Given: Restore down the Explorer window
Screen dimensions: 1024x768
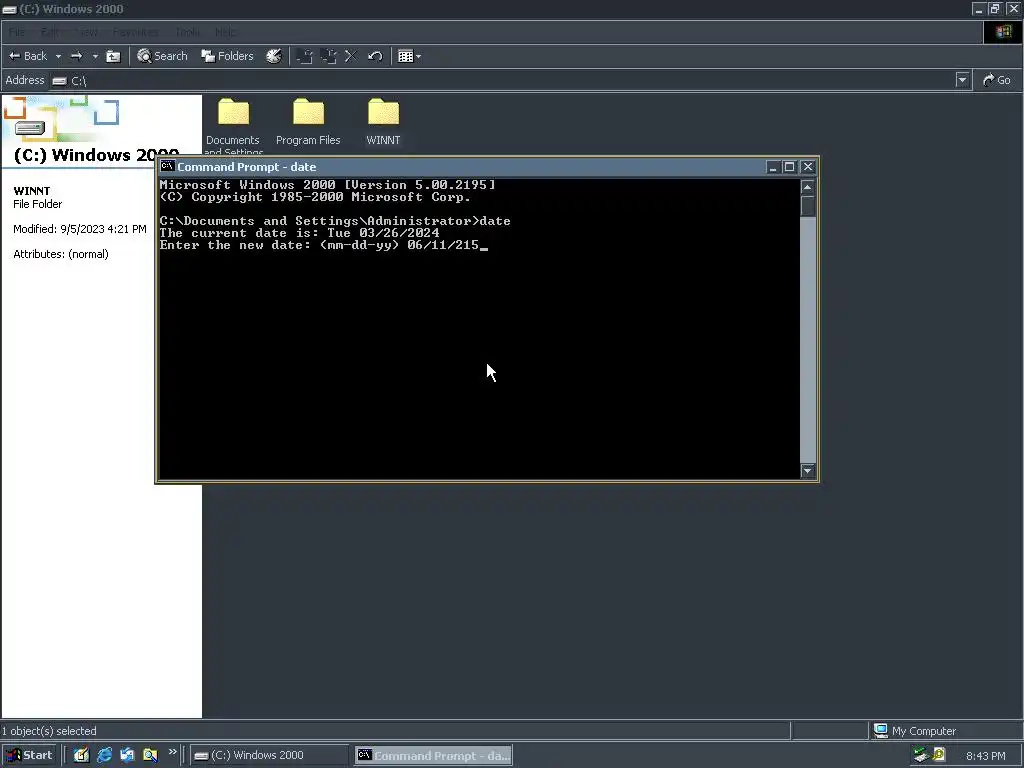Looking at the screenshot, I should tap(995, 8).
